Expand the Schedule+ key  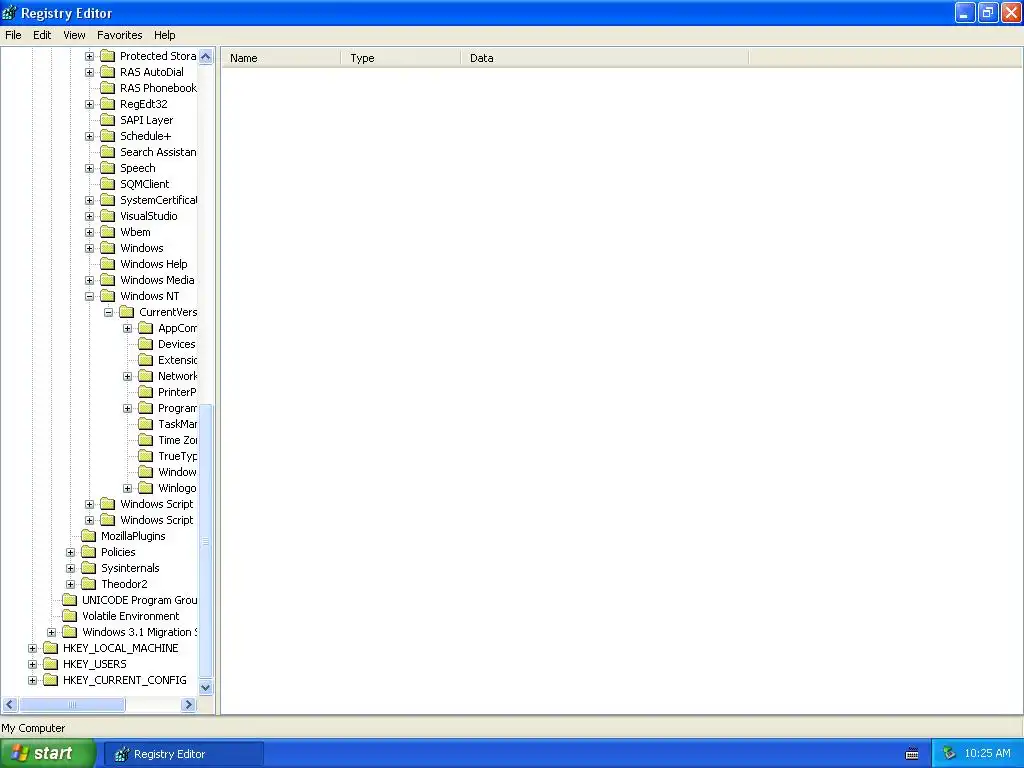pyautogui.click(x=89, y=136)
